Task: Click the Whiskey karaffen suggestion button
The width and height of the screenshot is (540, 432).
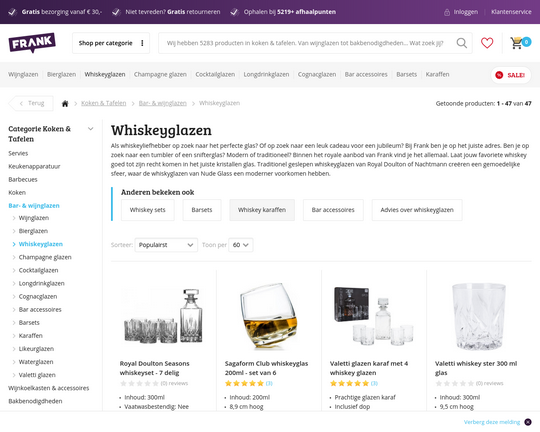Action: click(262, 210)
